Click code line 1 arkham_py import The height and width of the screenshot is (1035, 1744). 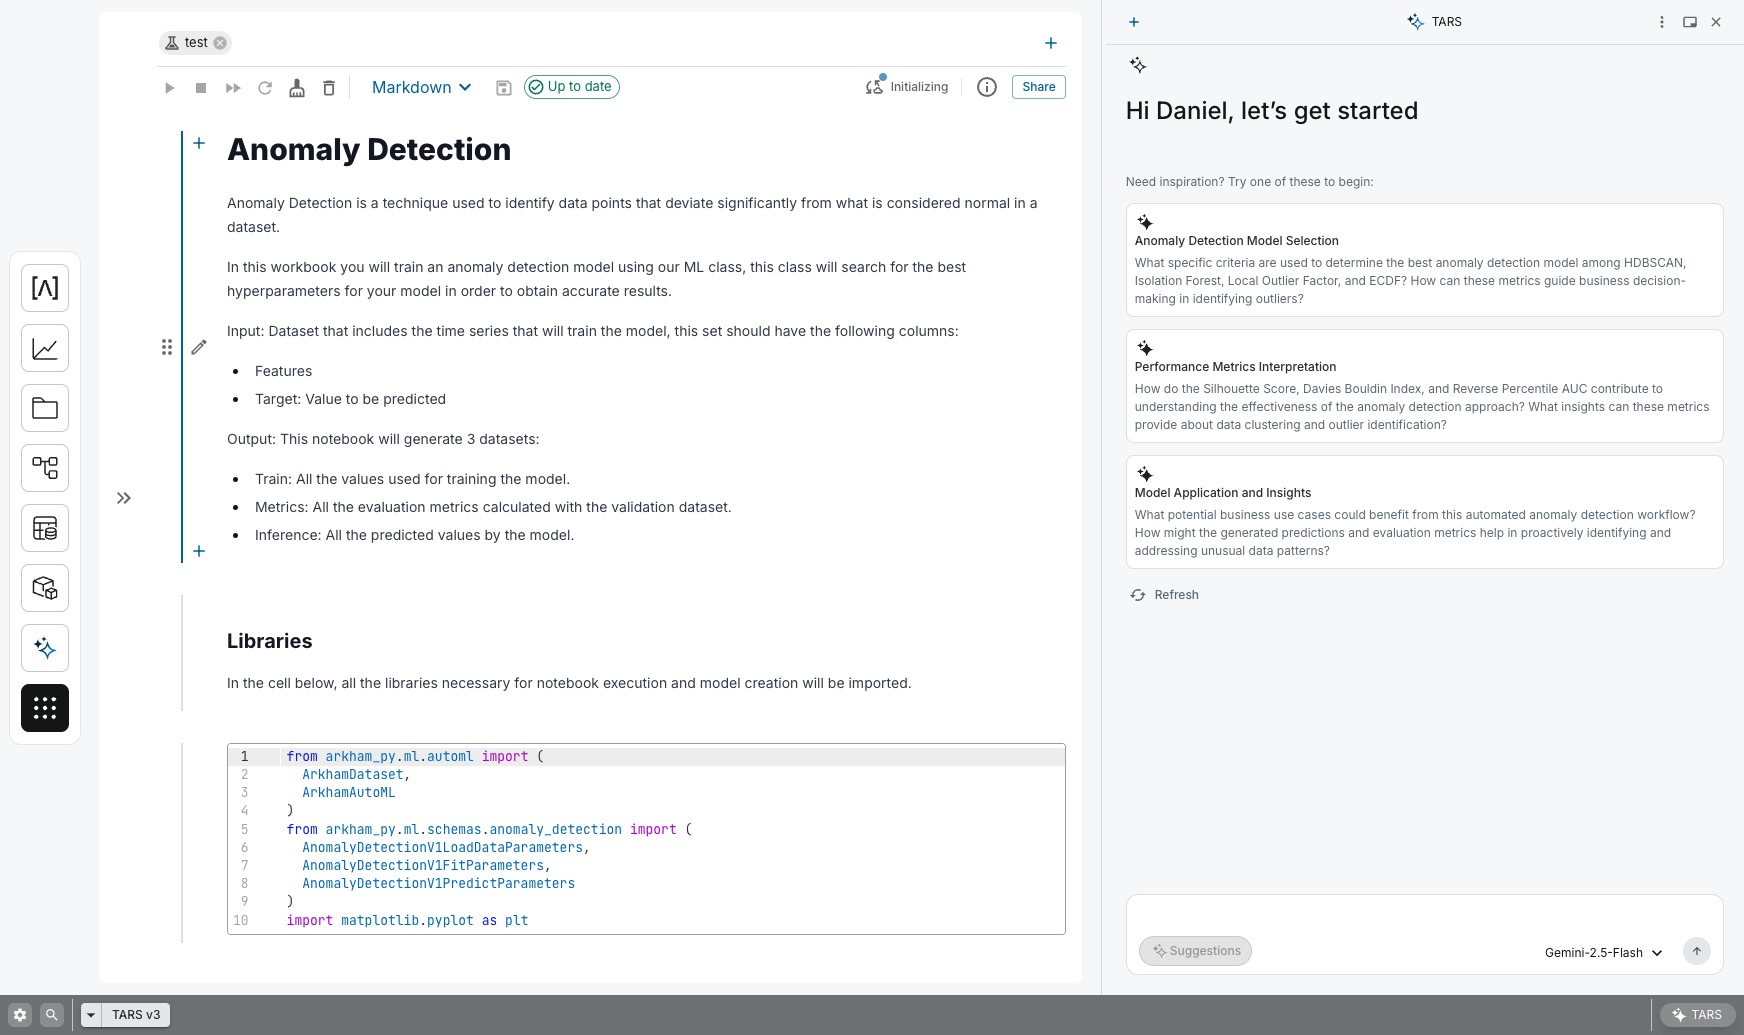pyautogui.click(x=415, y=757)
